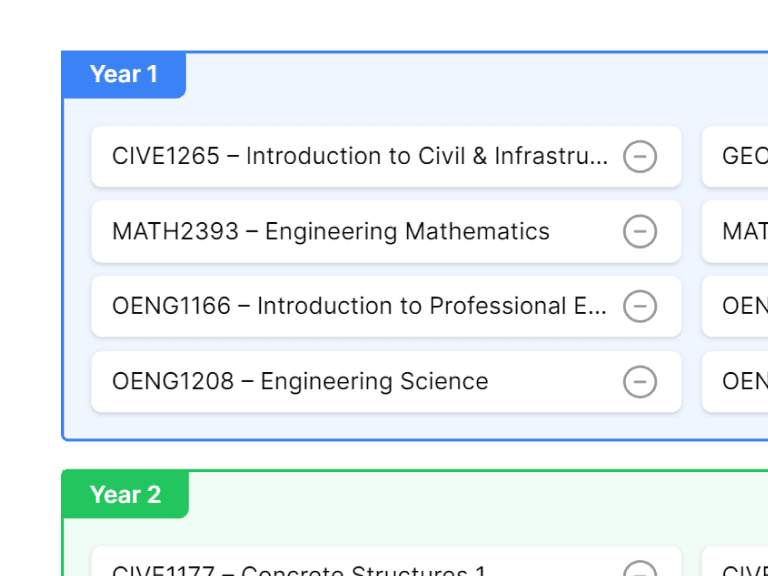
Task: Click the white gap between Year 1 and Year 2
Action: pos(400,455)
